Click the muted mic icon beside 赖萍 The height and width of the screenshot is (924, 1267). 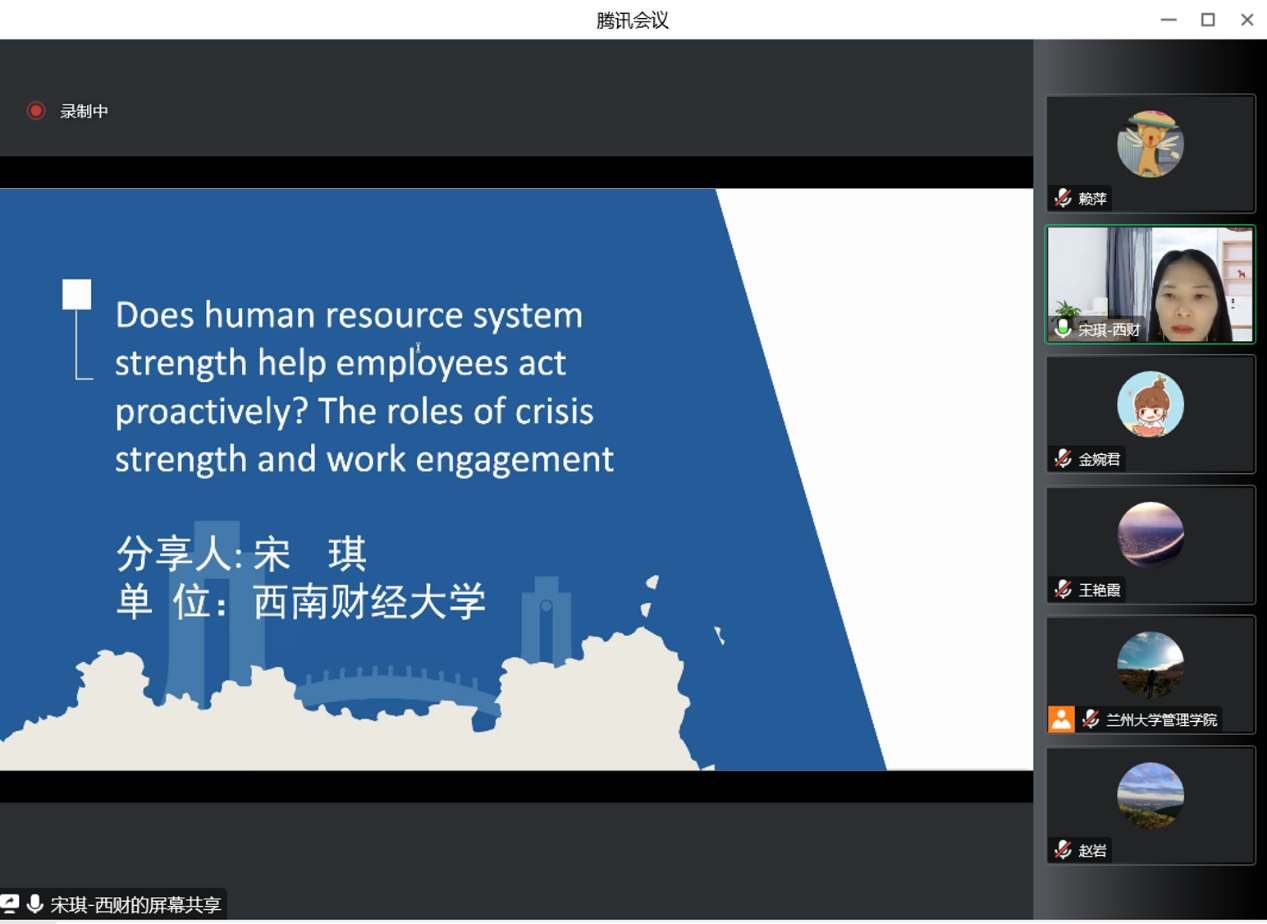1063,199
